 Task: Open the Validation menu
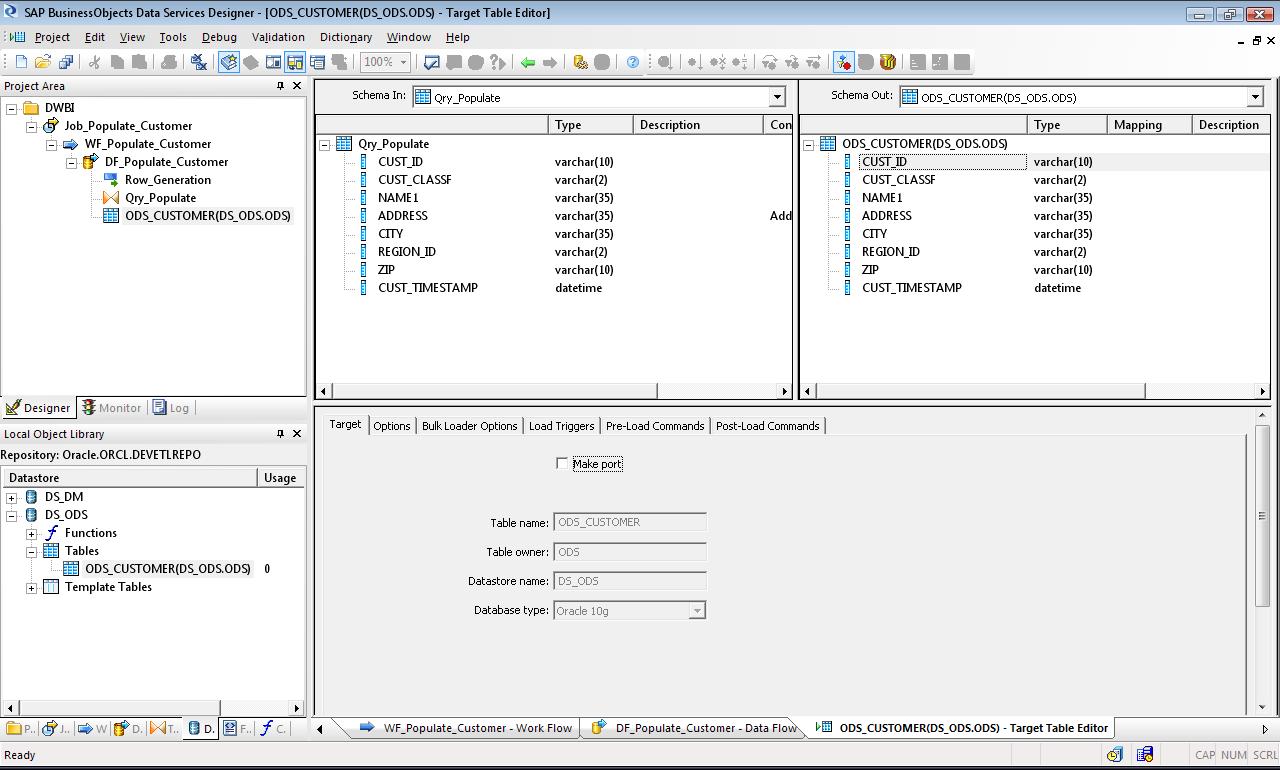click(x=278, y=37)
